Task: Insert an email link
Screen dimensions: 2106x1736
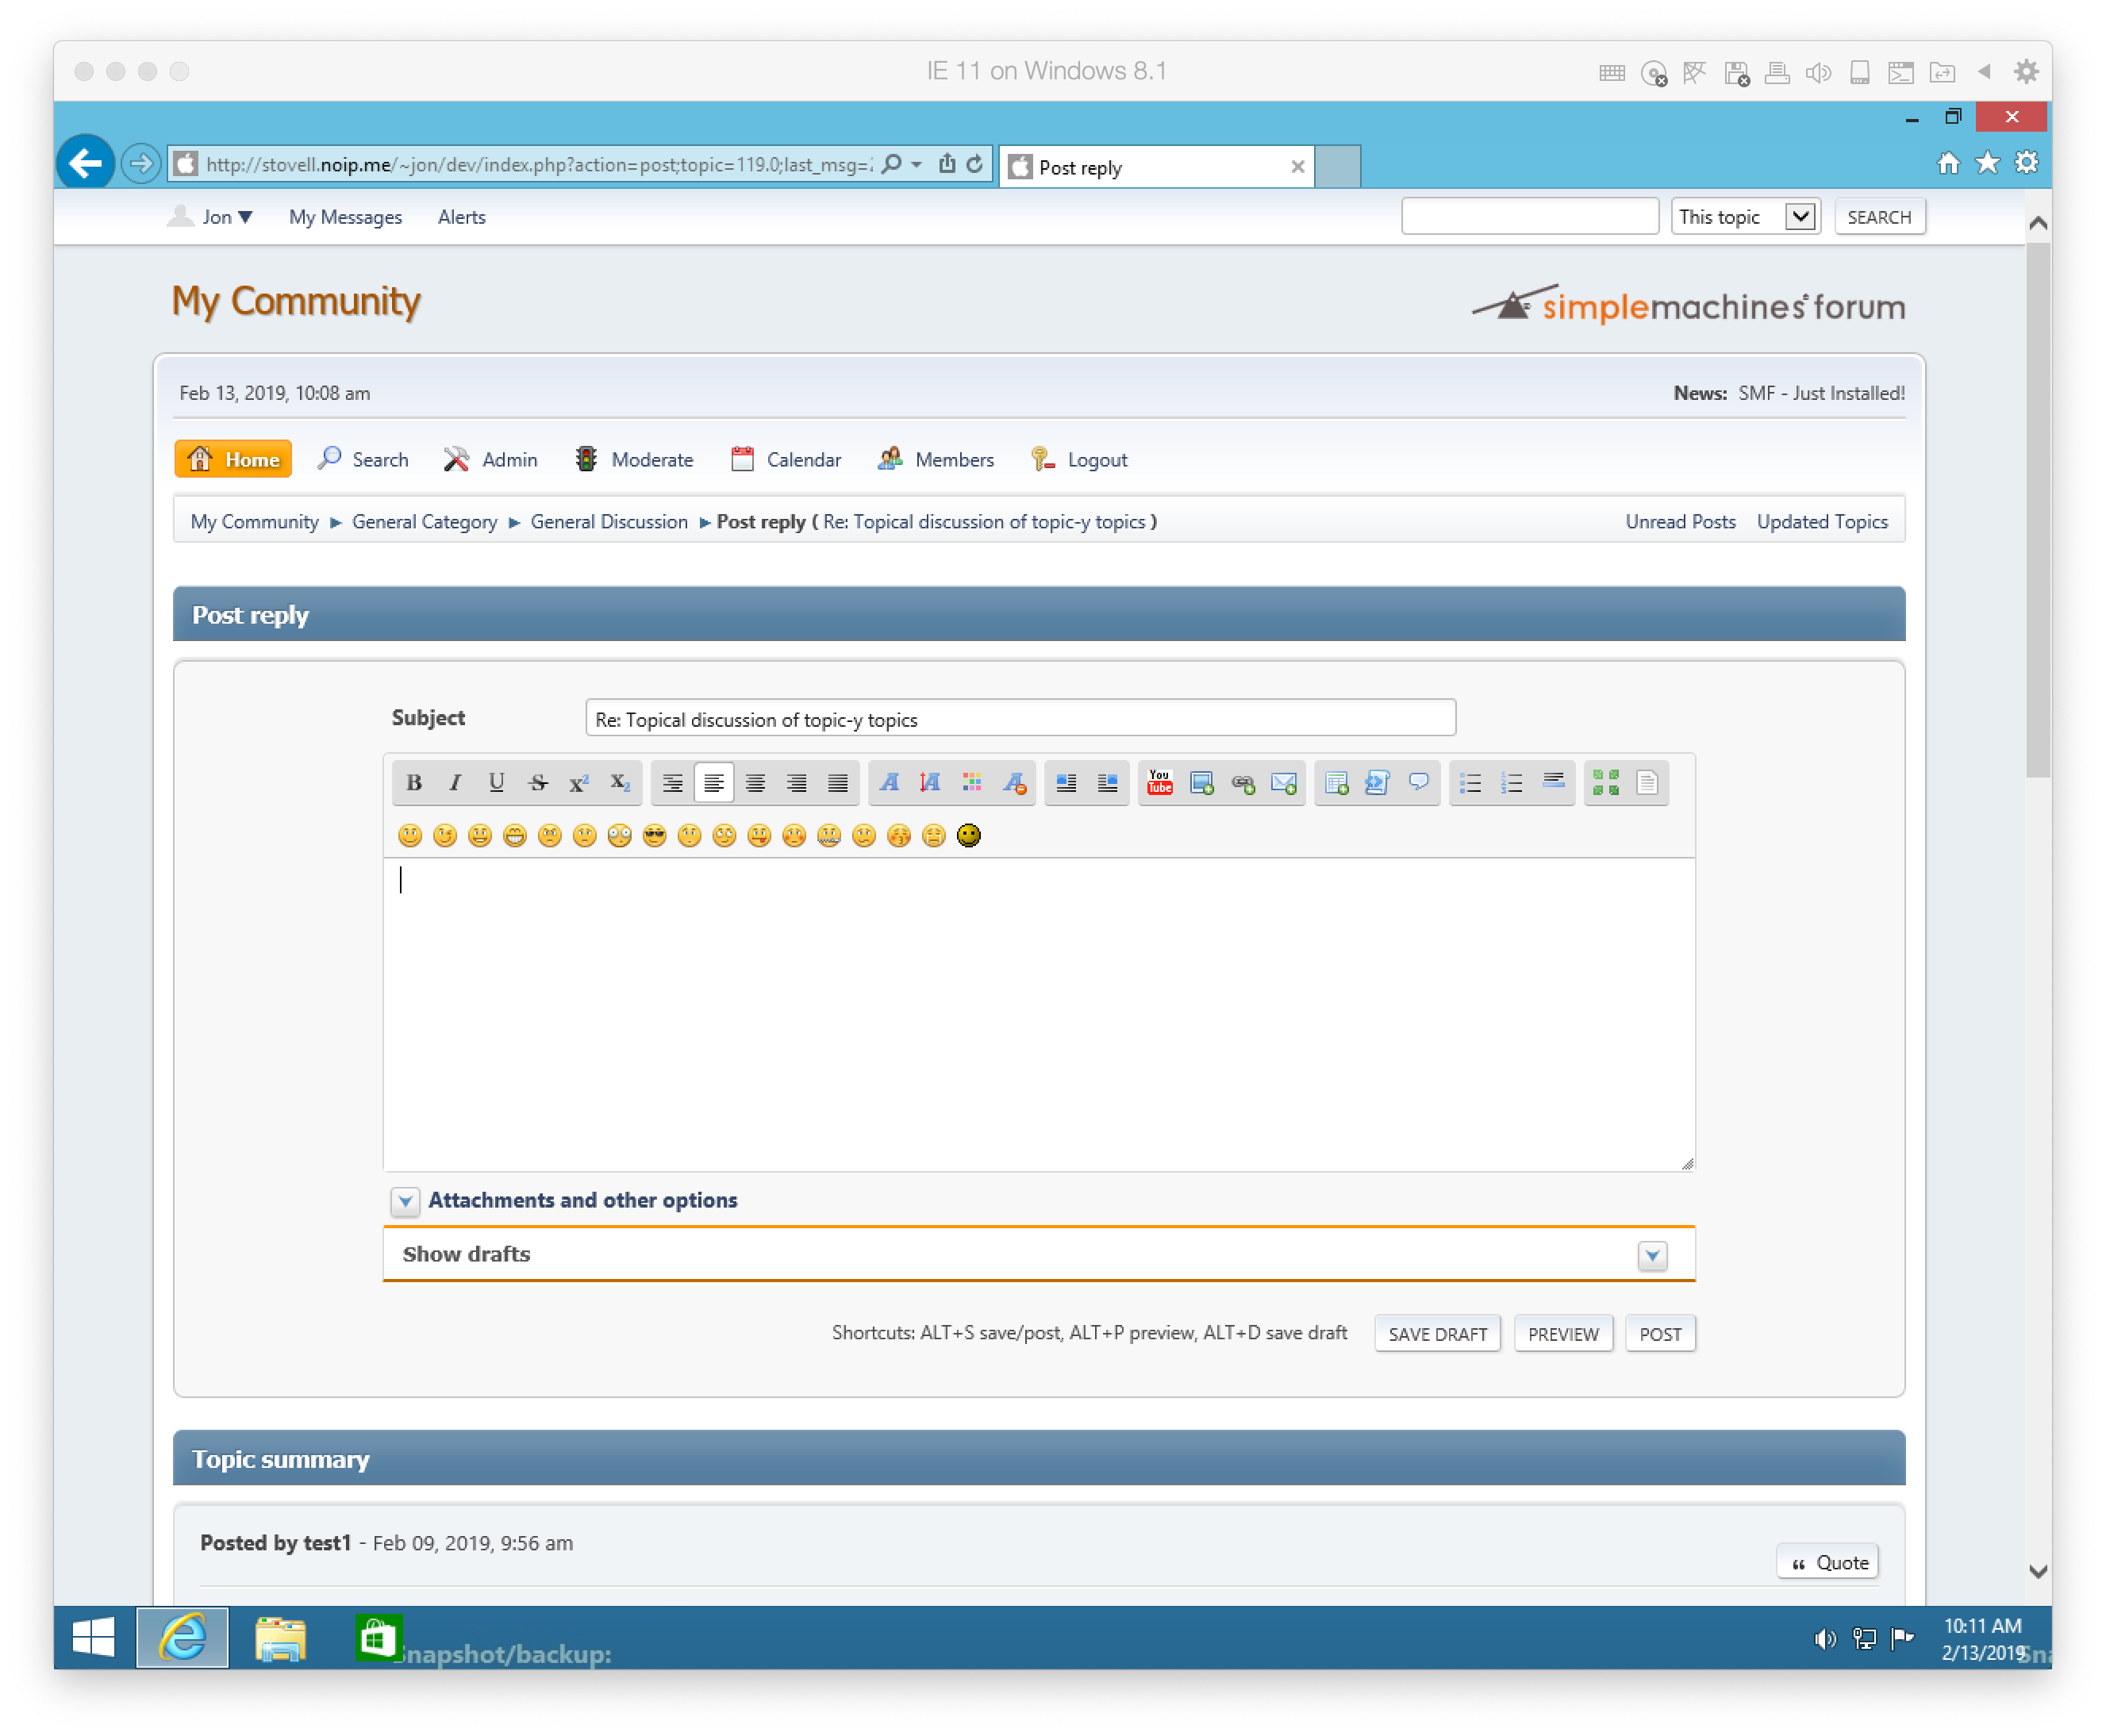Action: 1284,782
